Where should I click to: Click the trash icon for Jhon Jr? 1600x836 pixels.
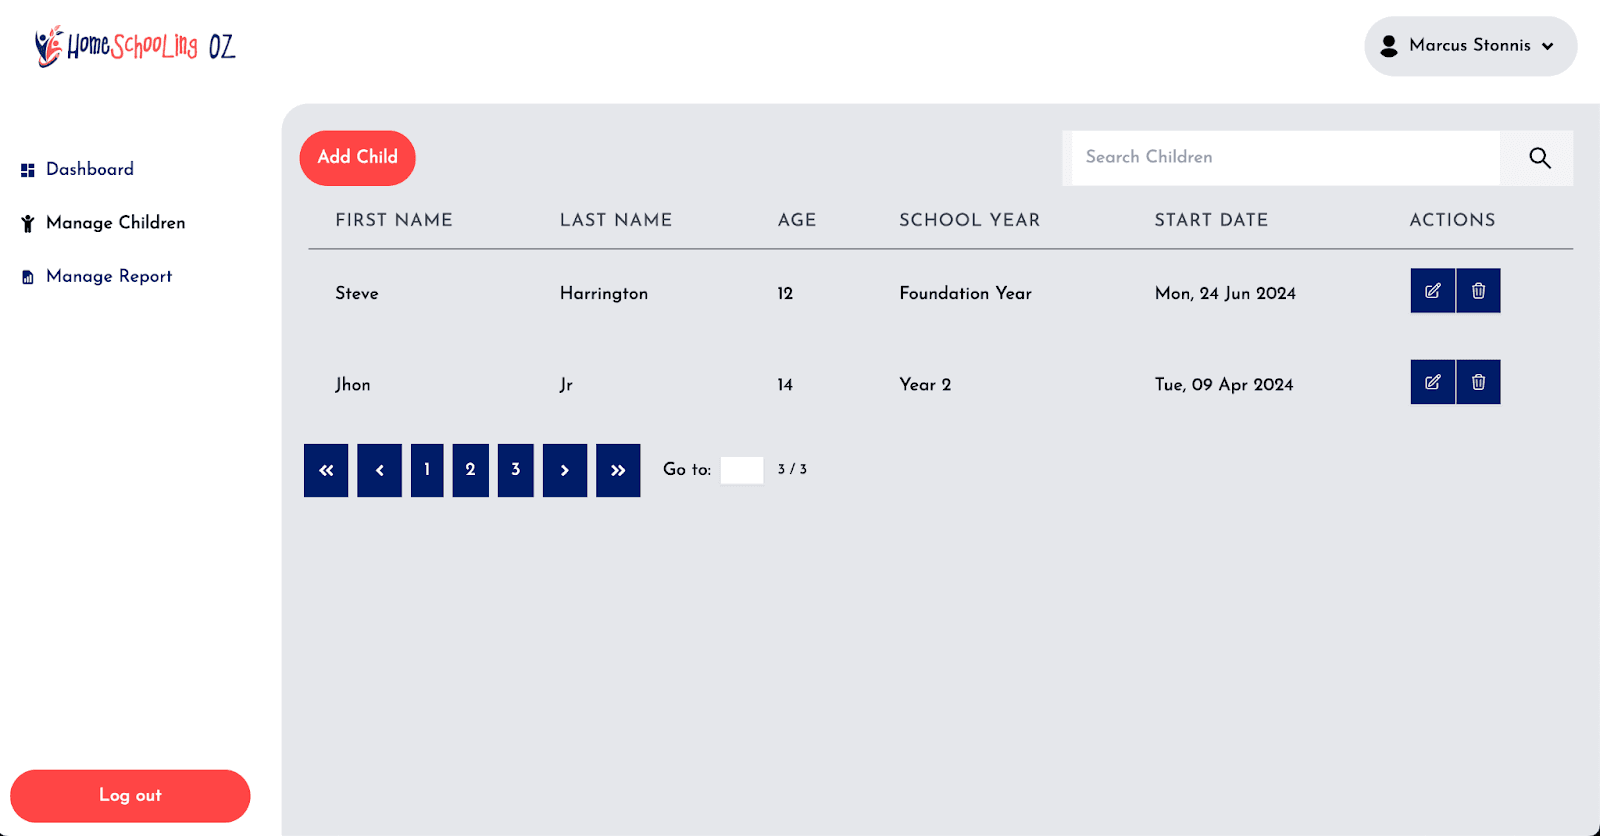coord(1478,382)
